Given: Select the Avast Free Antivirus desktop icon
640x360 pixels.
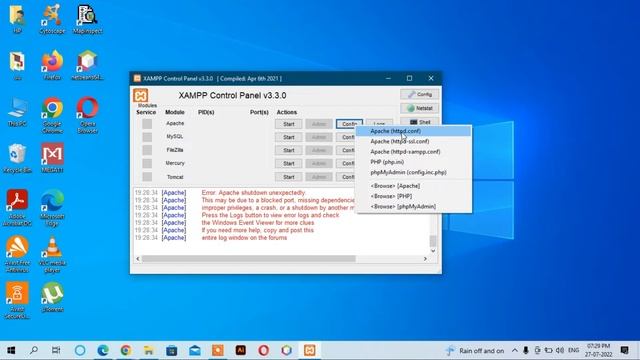Looking at the screenshot, I should pyautogui.click(x=17, y=254).
